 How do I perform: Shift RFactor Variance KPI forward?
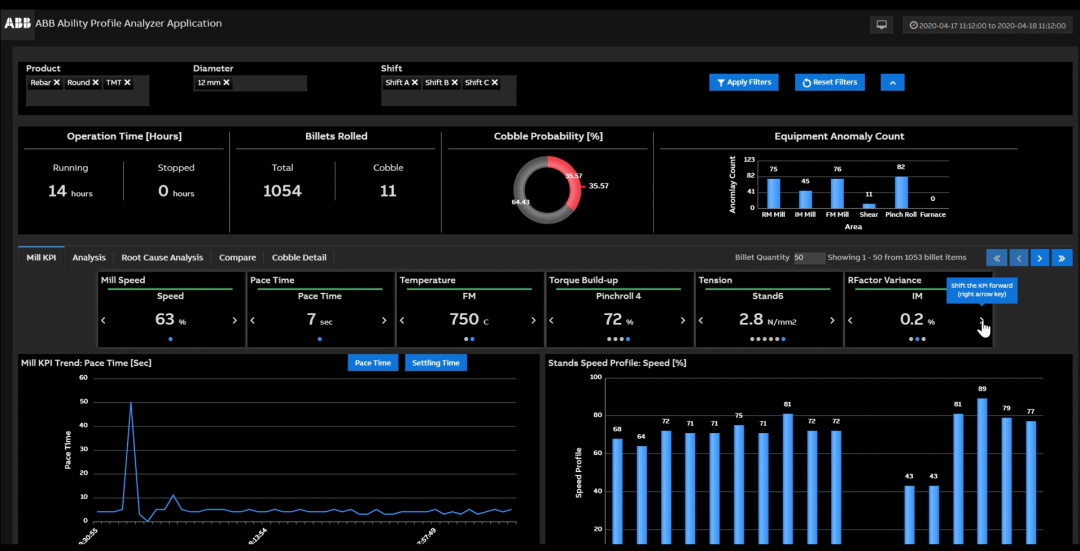click(982, 320)
